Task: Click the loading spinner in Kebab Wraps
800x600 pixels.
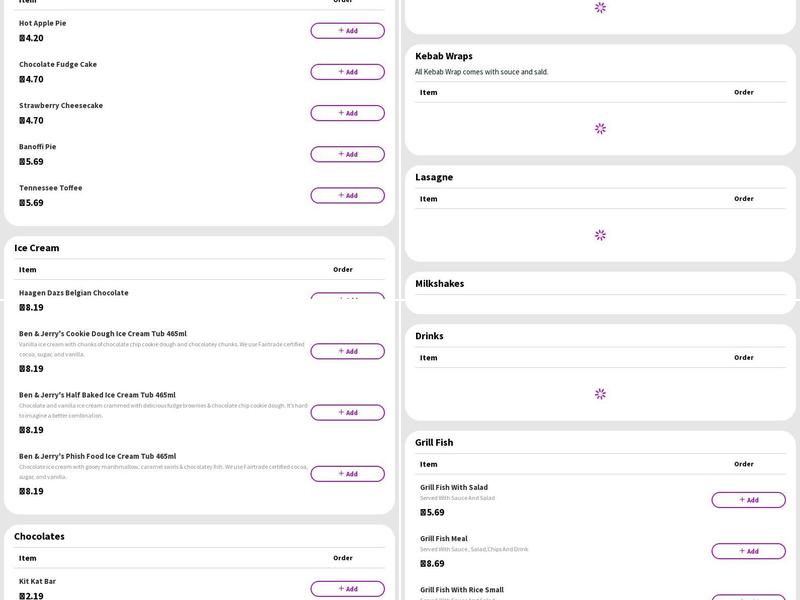Action: [x=600, y=129]
